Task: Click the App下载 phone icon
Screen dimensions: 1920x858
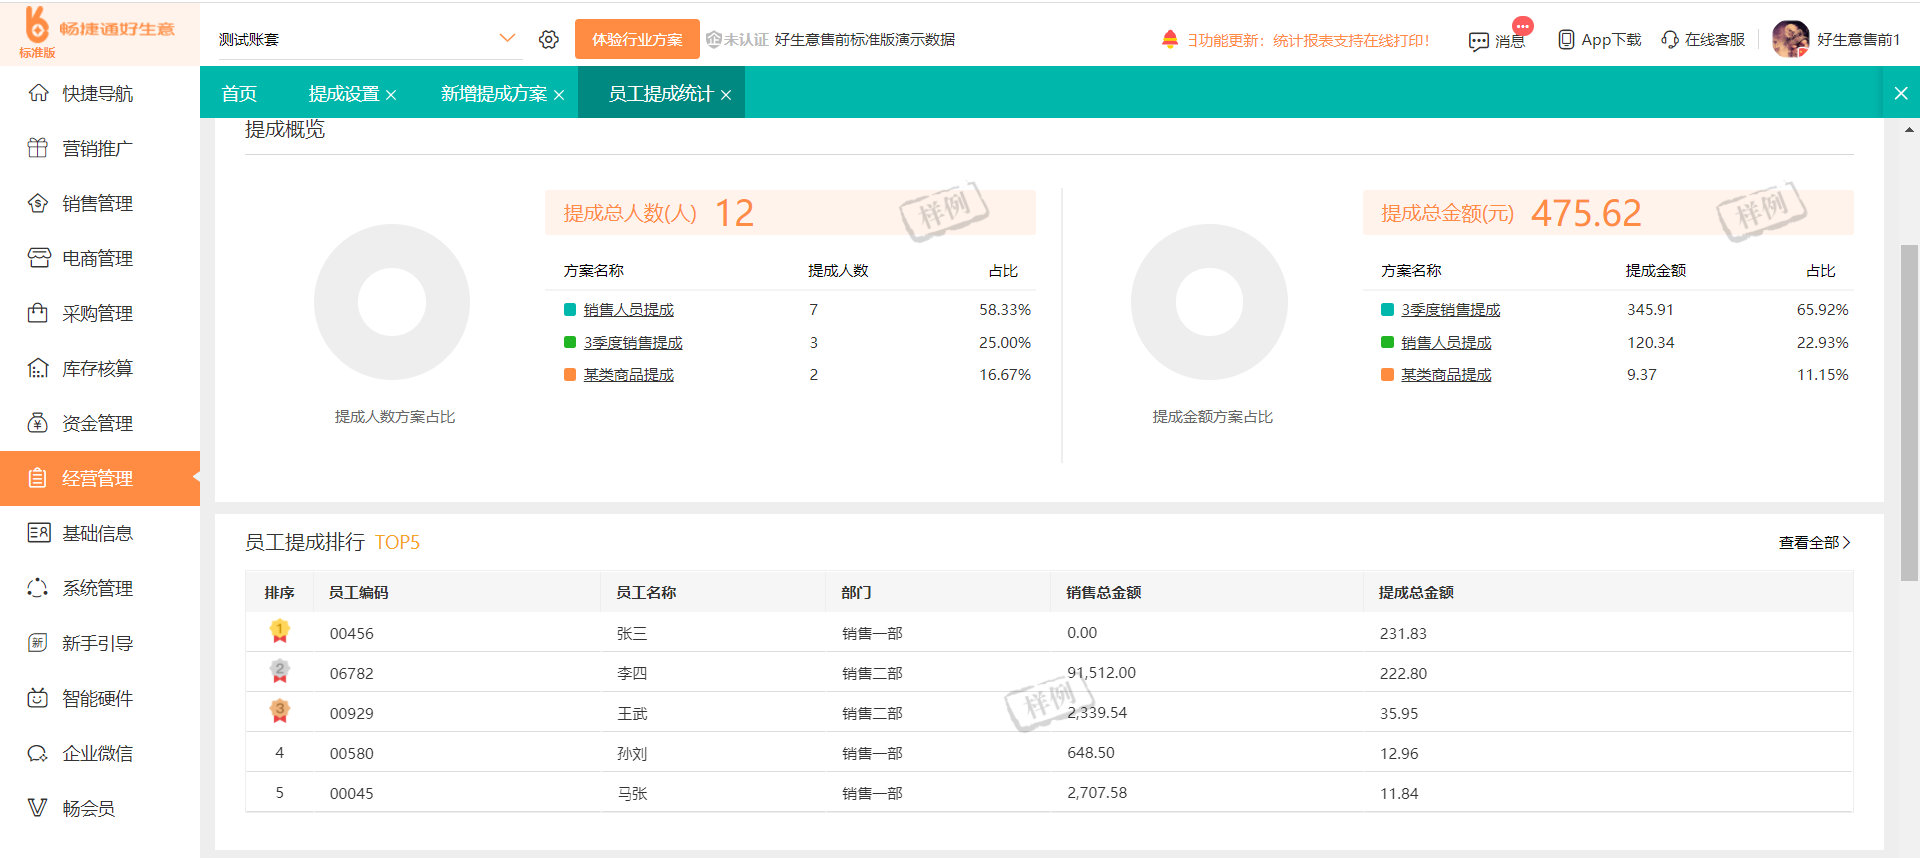Action: [1566, 40]
